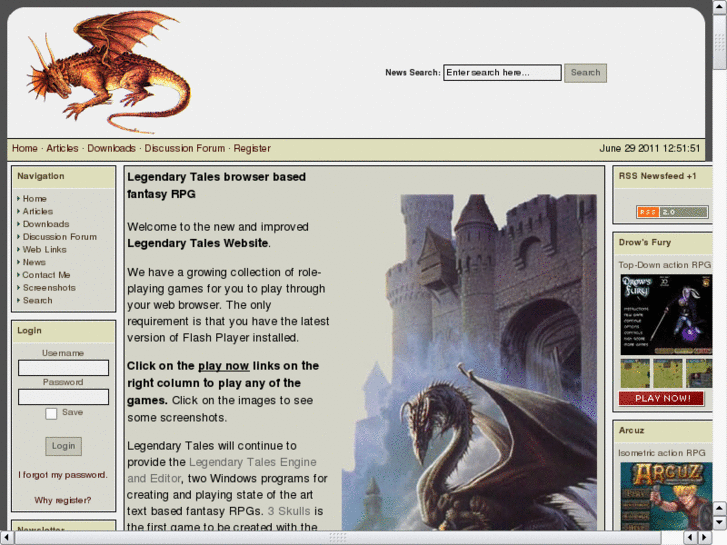Go to Discussion Forum in Navigation panel
Viewport: 727px width, 545px height.
(60, 237)
